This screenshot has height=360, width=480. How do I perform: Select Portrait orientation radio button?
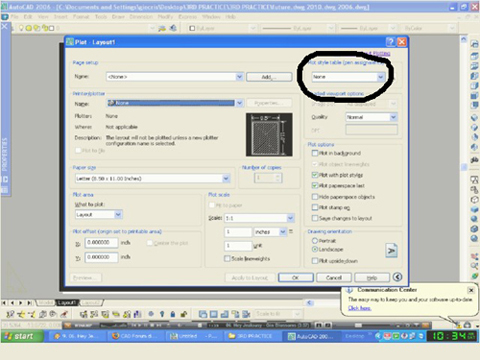pyautogui.click(x=314, y=240)
